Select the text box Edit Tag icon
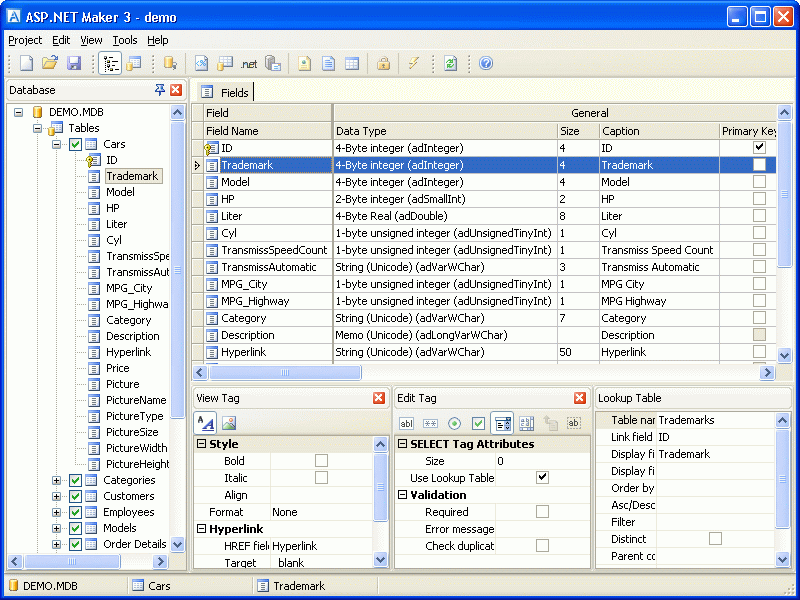This screenshot has width=800, height=600. click(406, 423)
